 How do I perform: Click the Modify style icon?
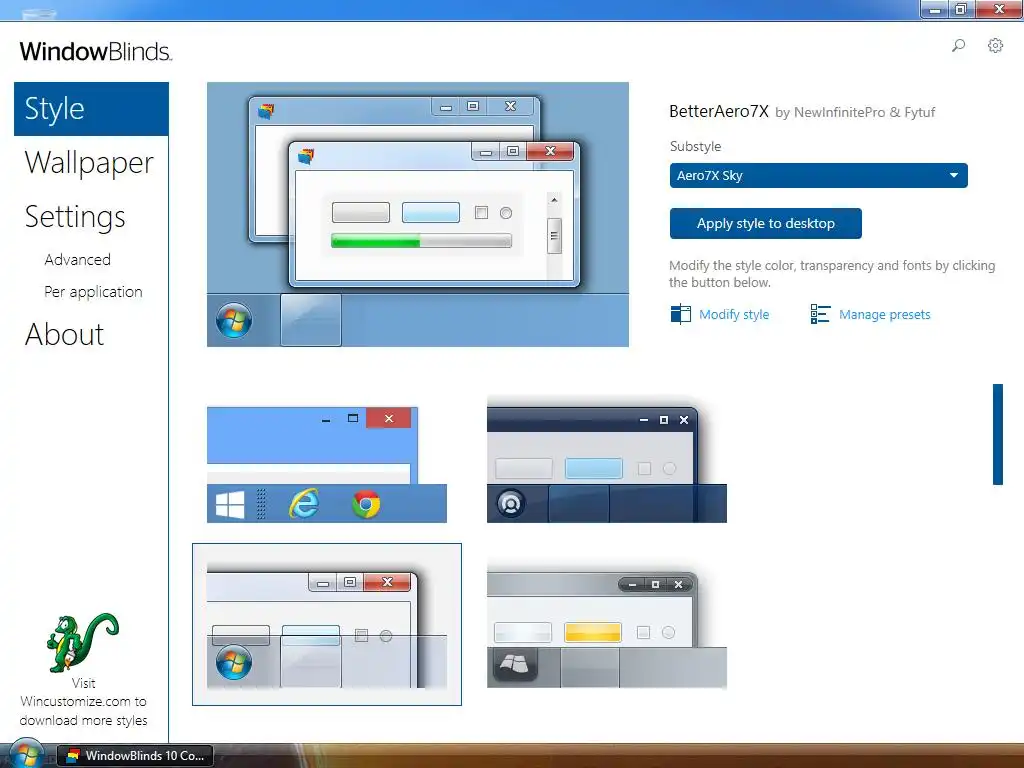point(680,314)
